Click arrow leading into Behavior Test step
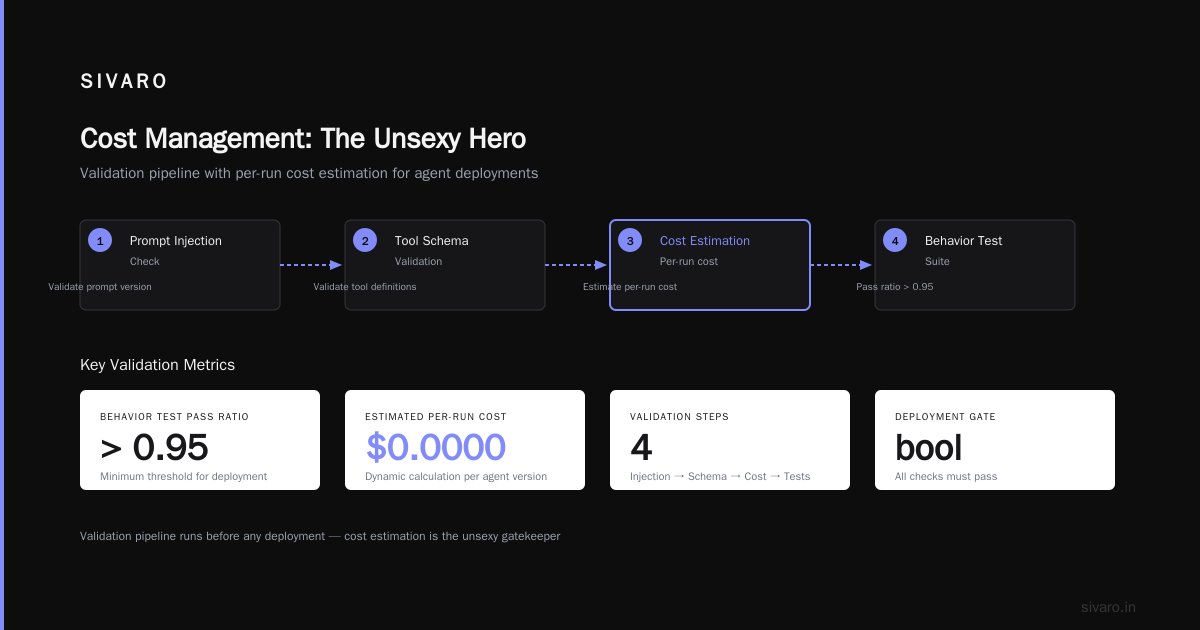1200x630 pixels. (842, 265)
